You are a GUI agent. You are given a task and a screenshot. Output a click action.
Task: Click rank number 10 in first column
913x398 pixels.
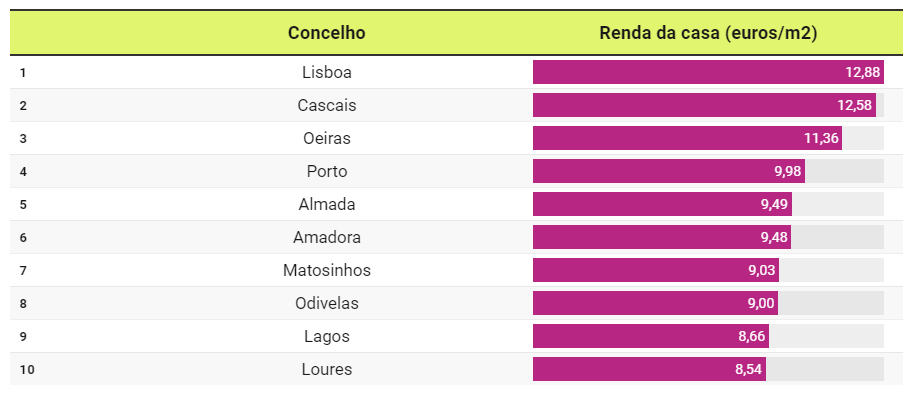coord(27,369)
